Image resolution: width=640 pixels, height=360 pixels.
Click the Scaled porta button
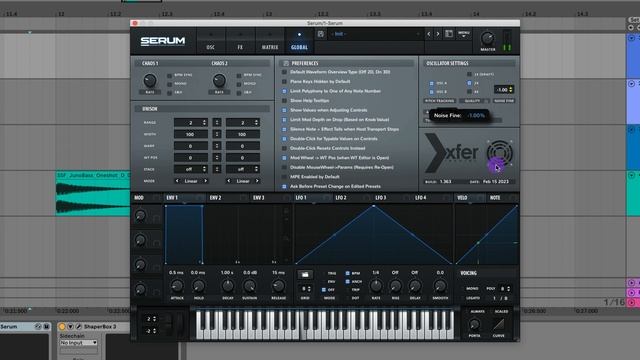pyautogui.click(x=502, y=312)
